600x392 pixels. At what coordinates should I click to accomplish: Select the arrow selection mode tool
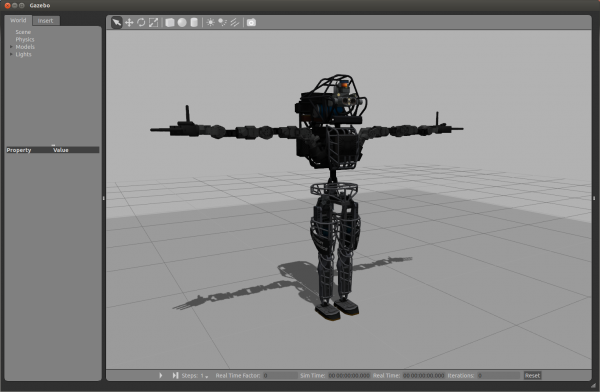pos(116,23)
